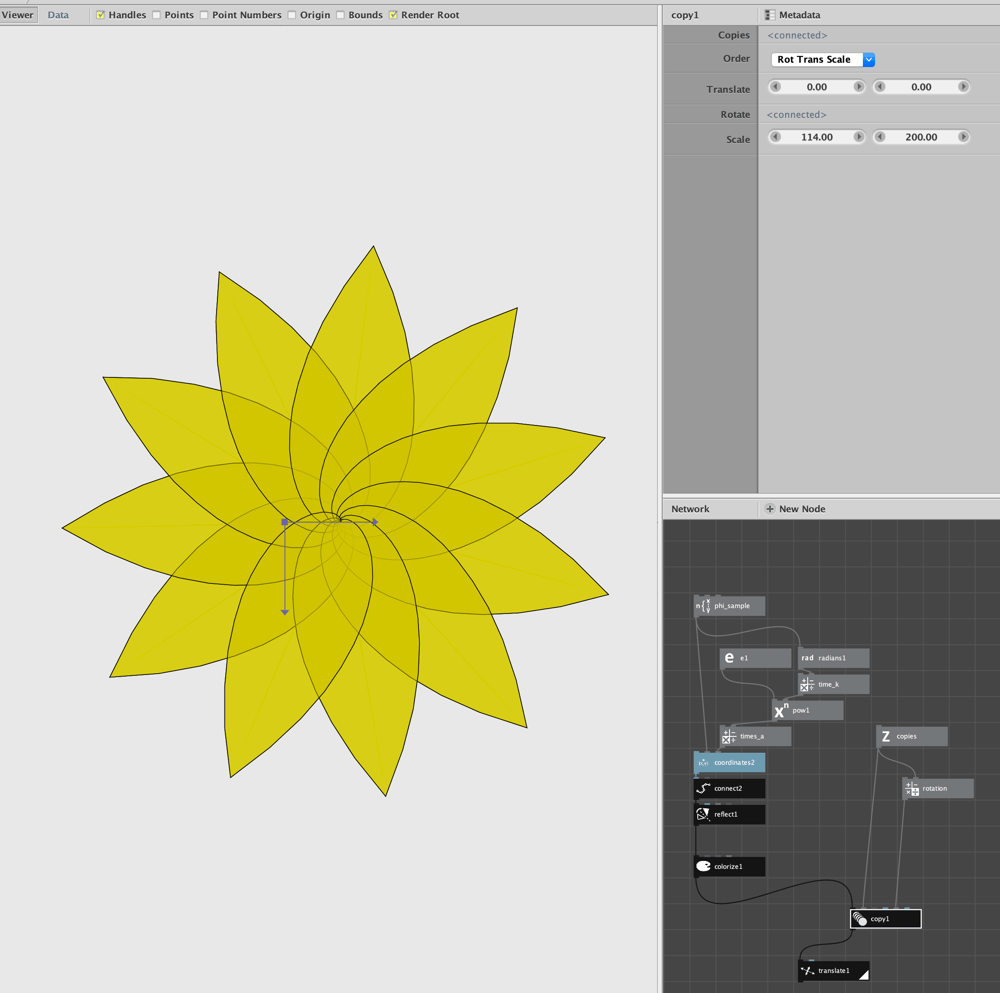Screen dimensions: 1000x993
Task: Enable the Points checkbox
Action: click(x=156, y=15)
